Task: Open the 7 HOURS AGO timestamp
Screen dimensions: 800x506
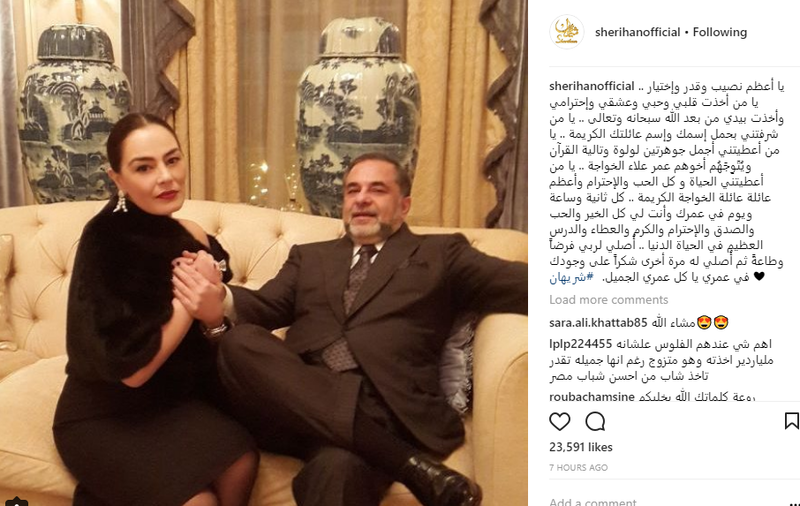Action: click(578, 468)
